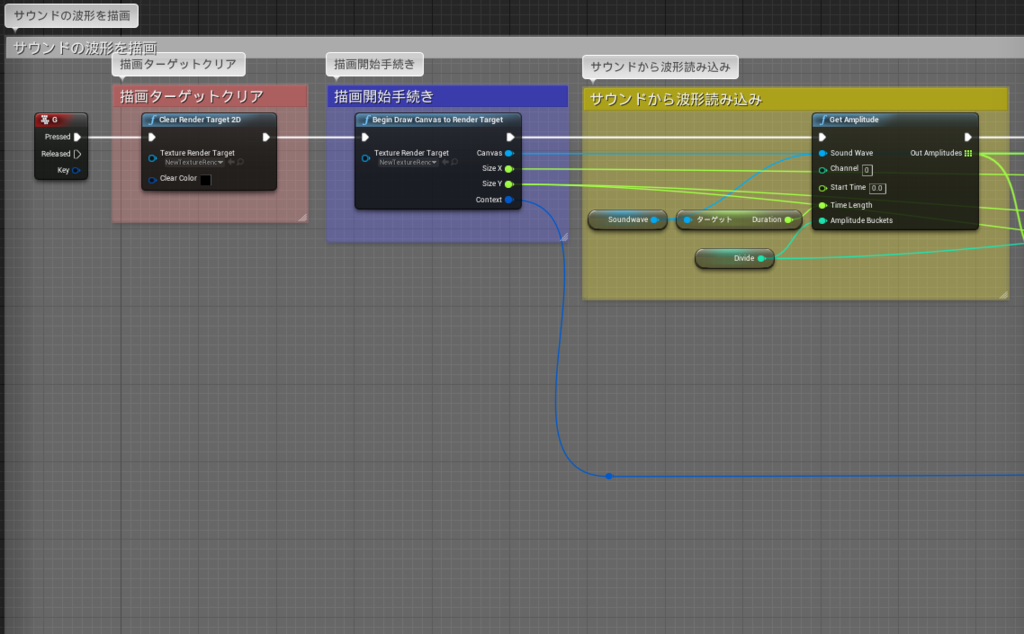
Task: Click the Context output pin
Action: [509, 200]
